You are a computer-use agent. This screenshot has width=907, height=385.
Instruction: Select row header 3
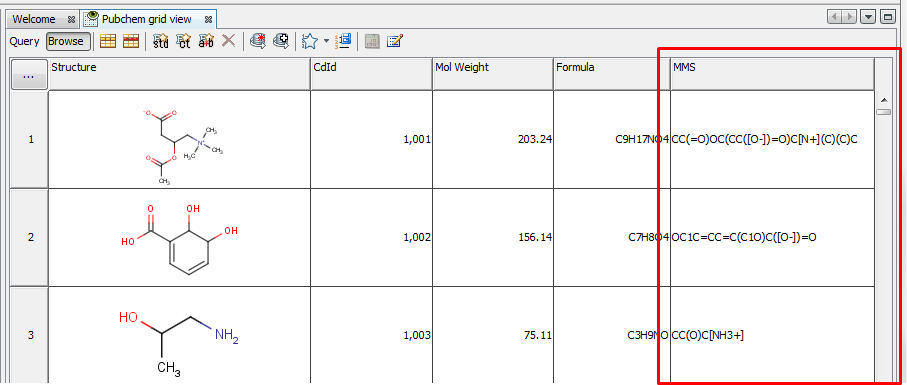pyautogui.click(x=30, y=335)
